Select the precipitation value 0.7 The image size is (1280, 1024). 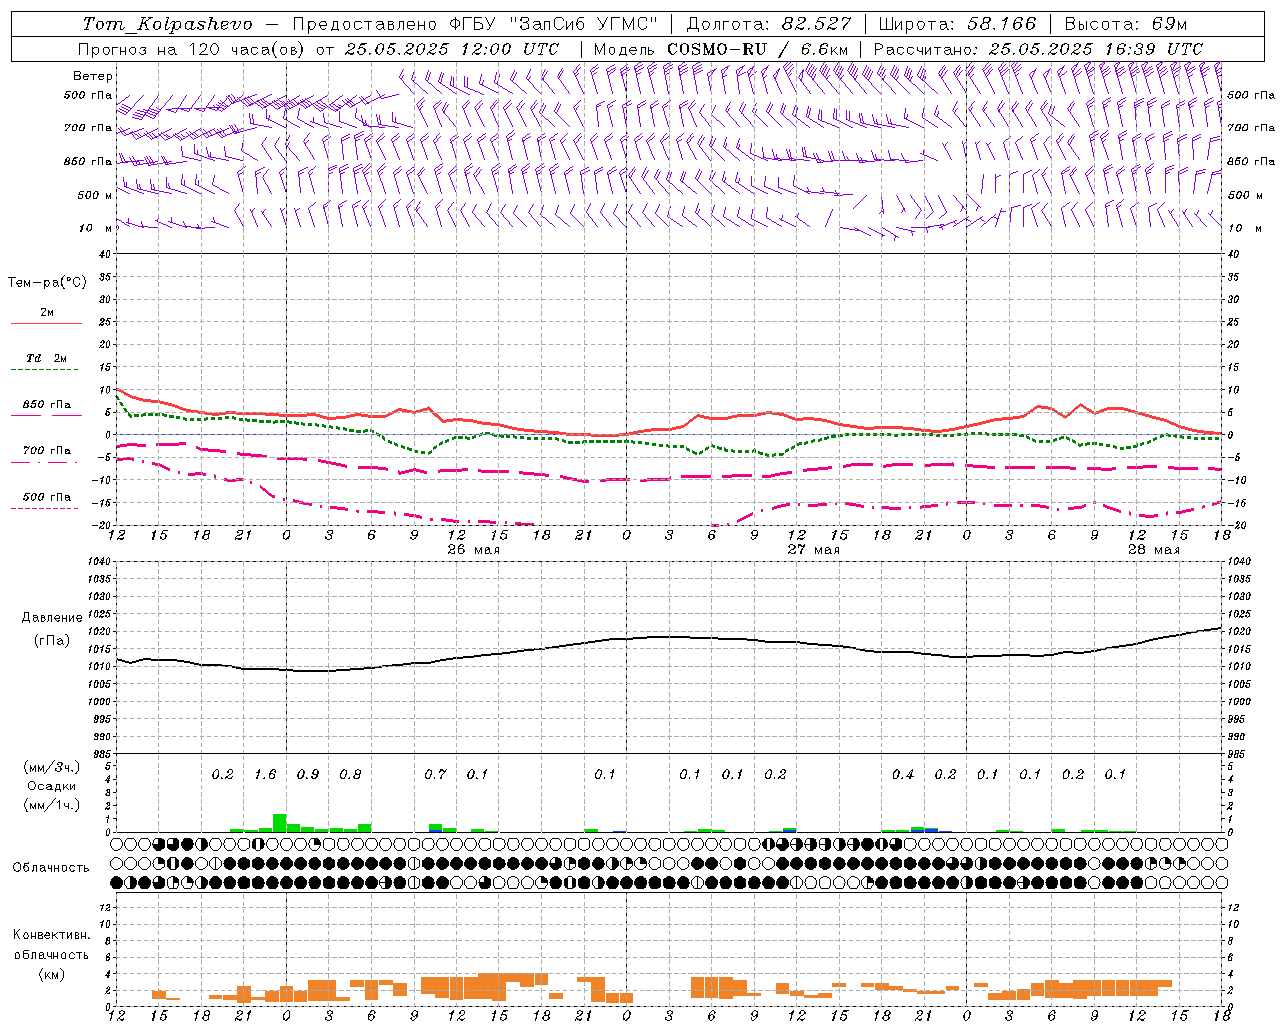pos(435,775)
